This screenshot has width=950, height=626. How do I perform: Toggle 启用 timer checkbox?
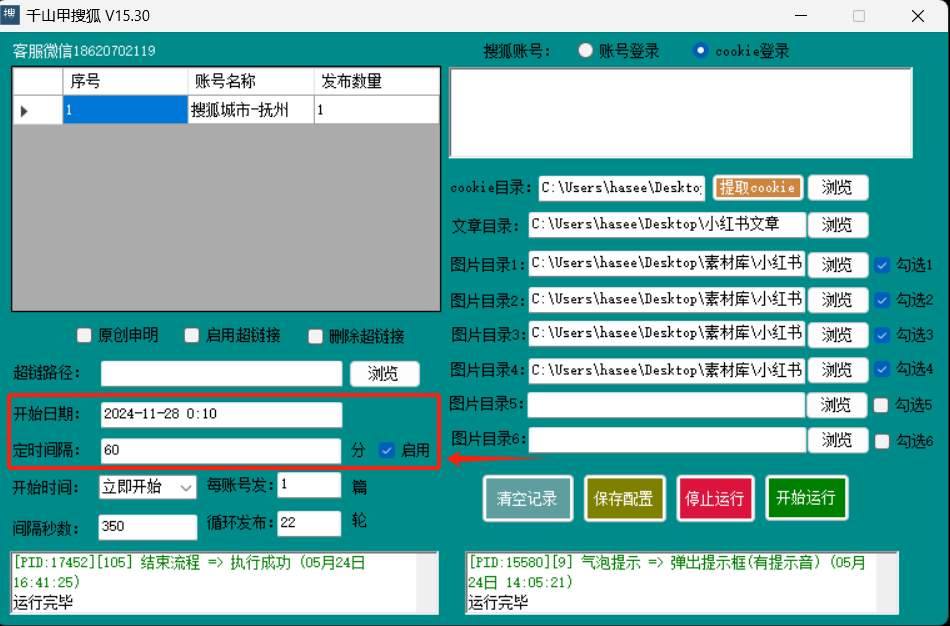[x=387, y=450]
